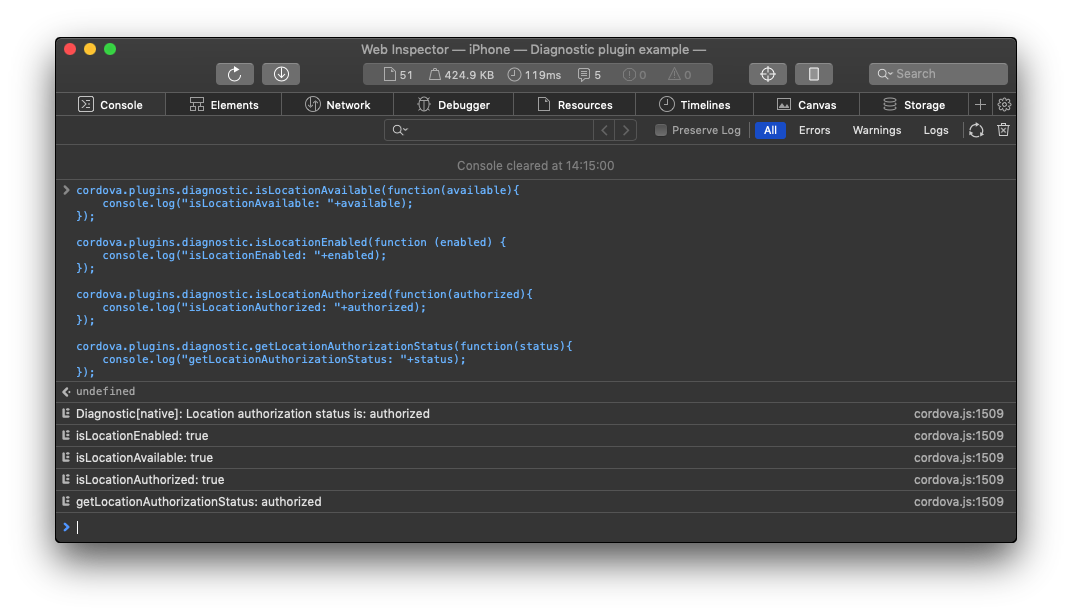Click the console filter search field
1072x616 pixels.
coord(489,130)
